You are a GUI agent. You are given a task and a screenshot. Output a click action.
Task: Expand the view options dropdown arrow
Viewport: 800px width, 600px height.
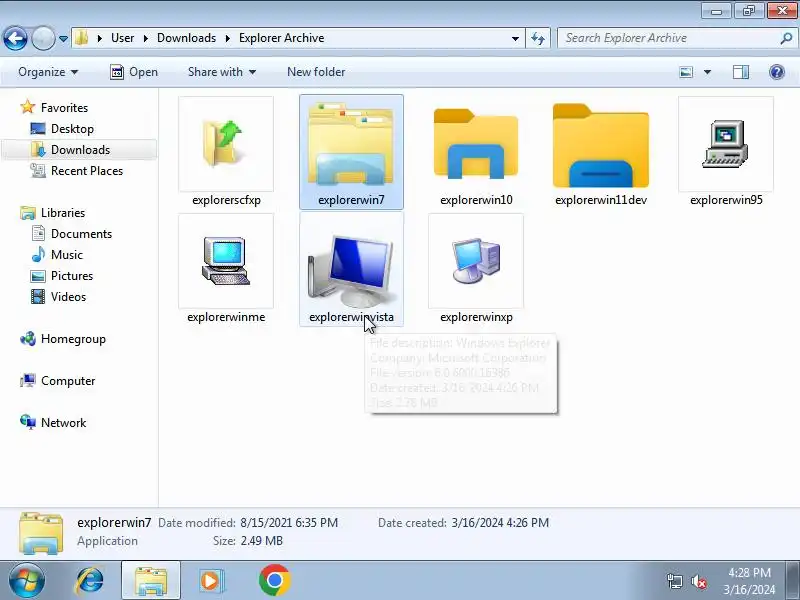[x=707, y=72]
